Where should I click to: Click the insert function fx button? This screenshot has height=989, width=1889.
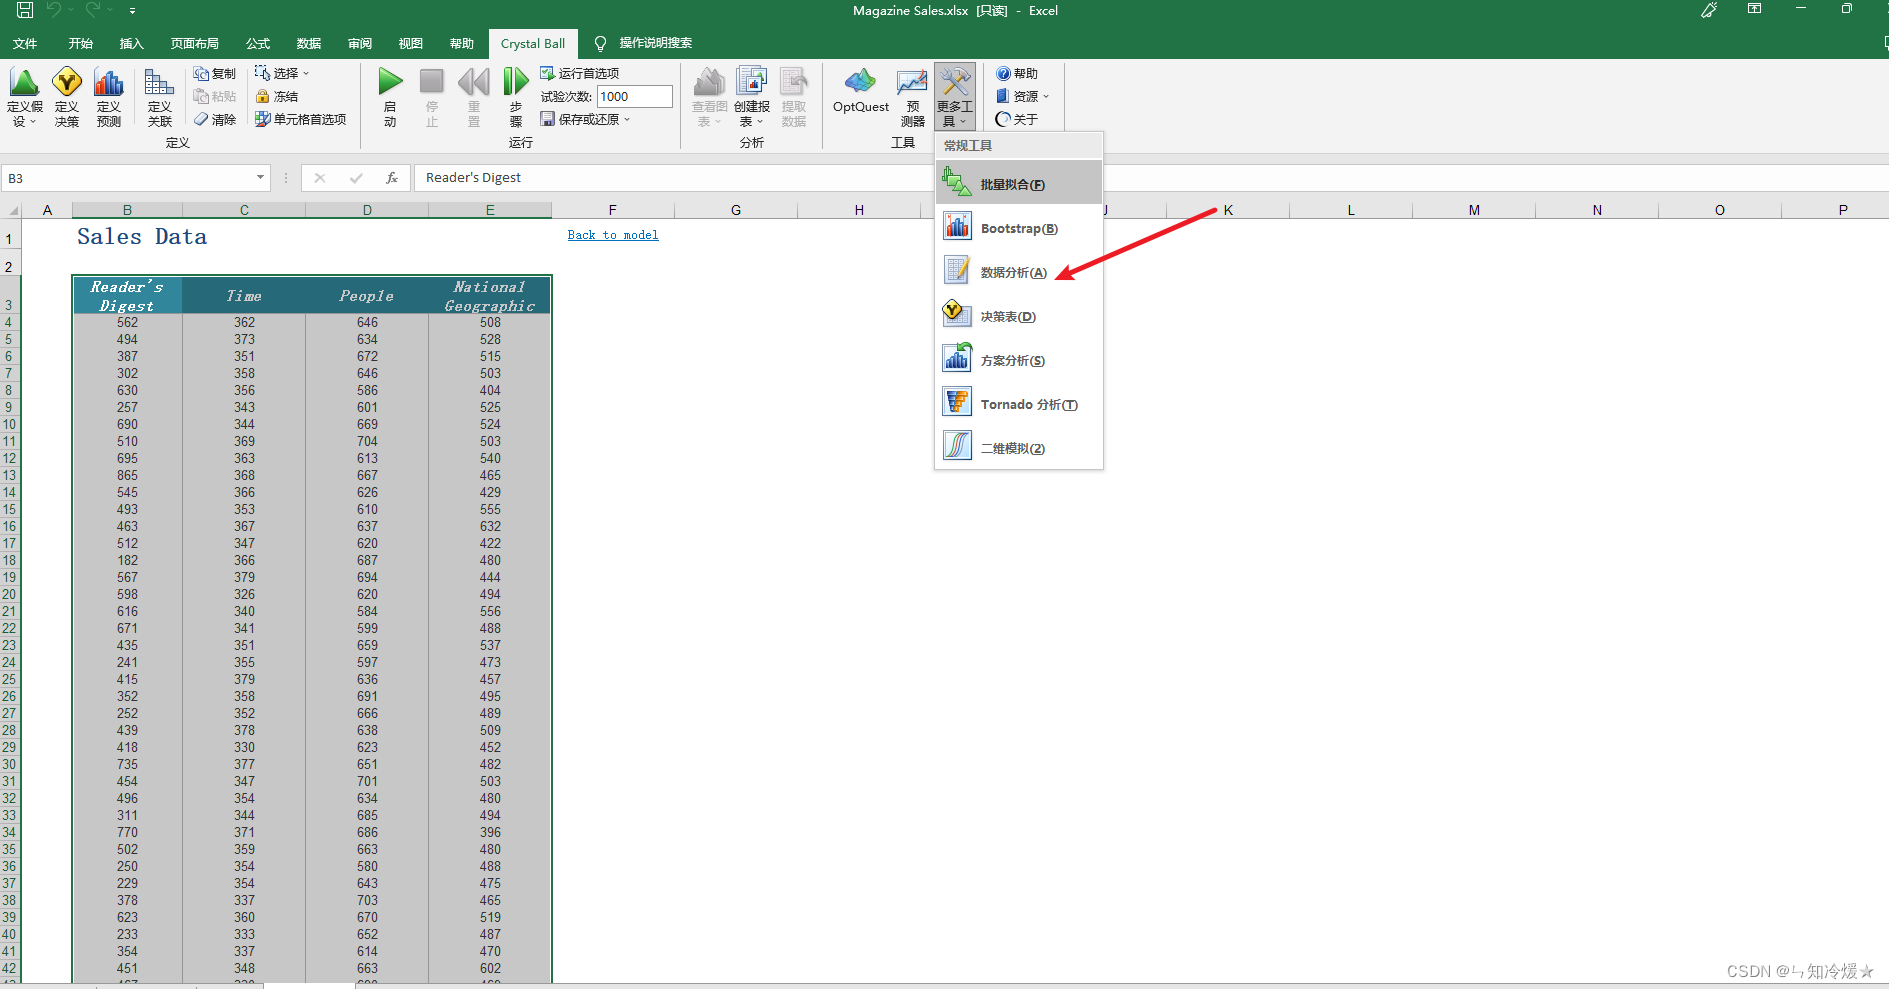point(392,178)
